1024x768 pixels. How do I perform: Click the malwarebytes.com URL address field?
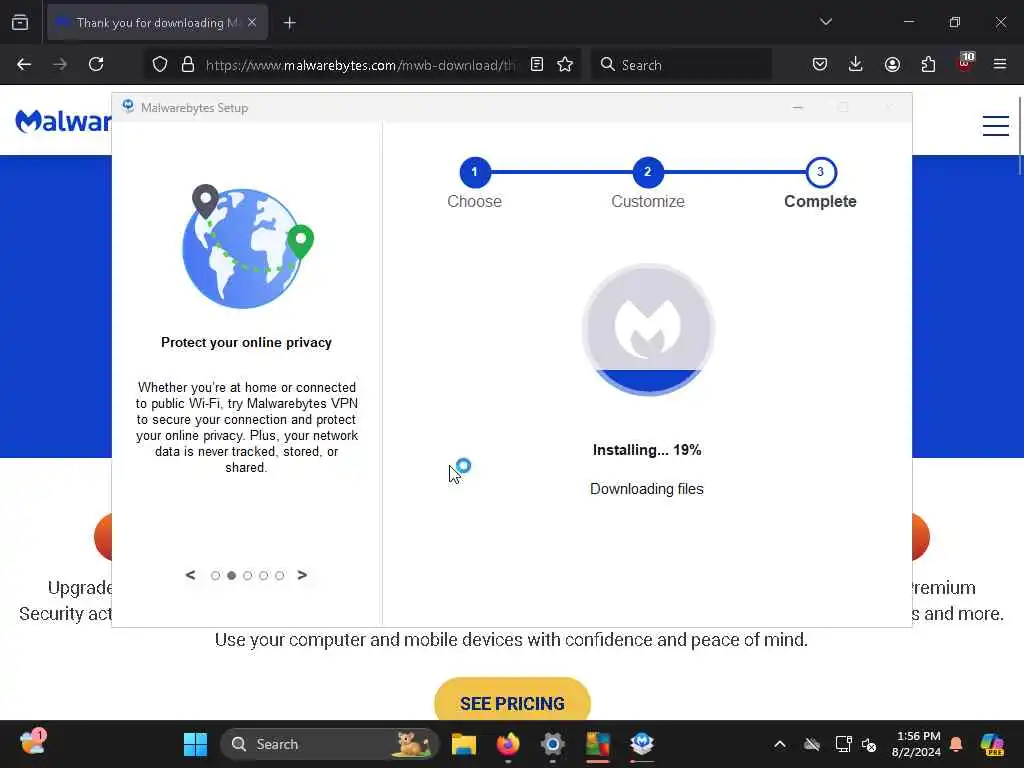click(x=360, y=65)
